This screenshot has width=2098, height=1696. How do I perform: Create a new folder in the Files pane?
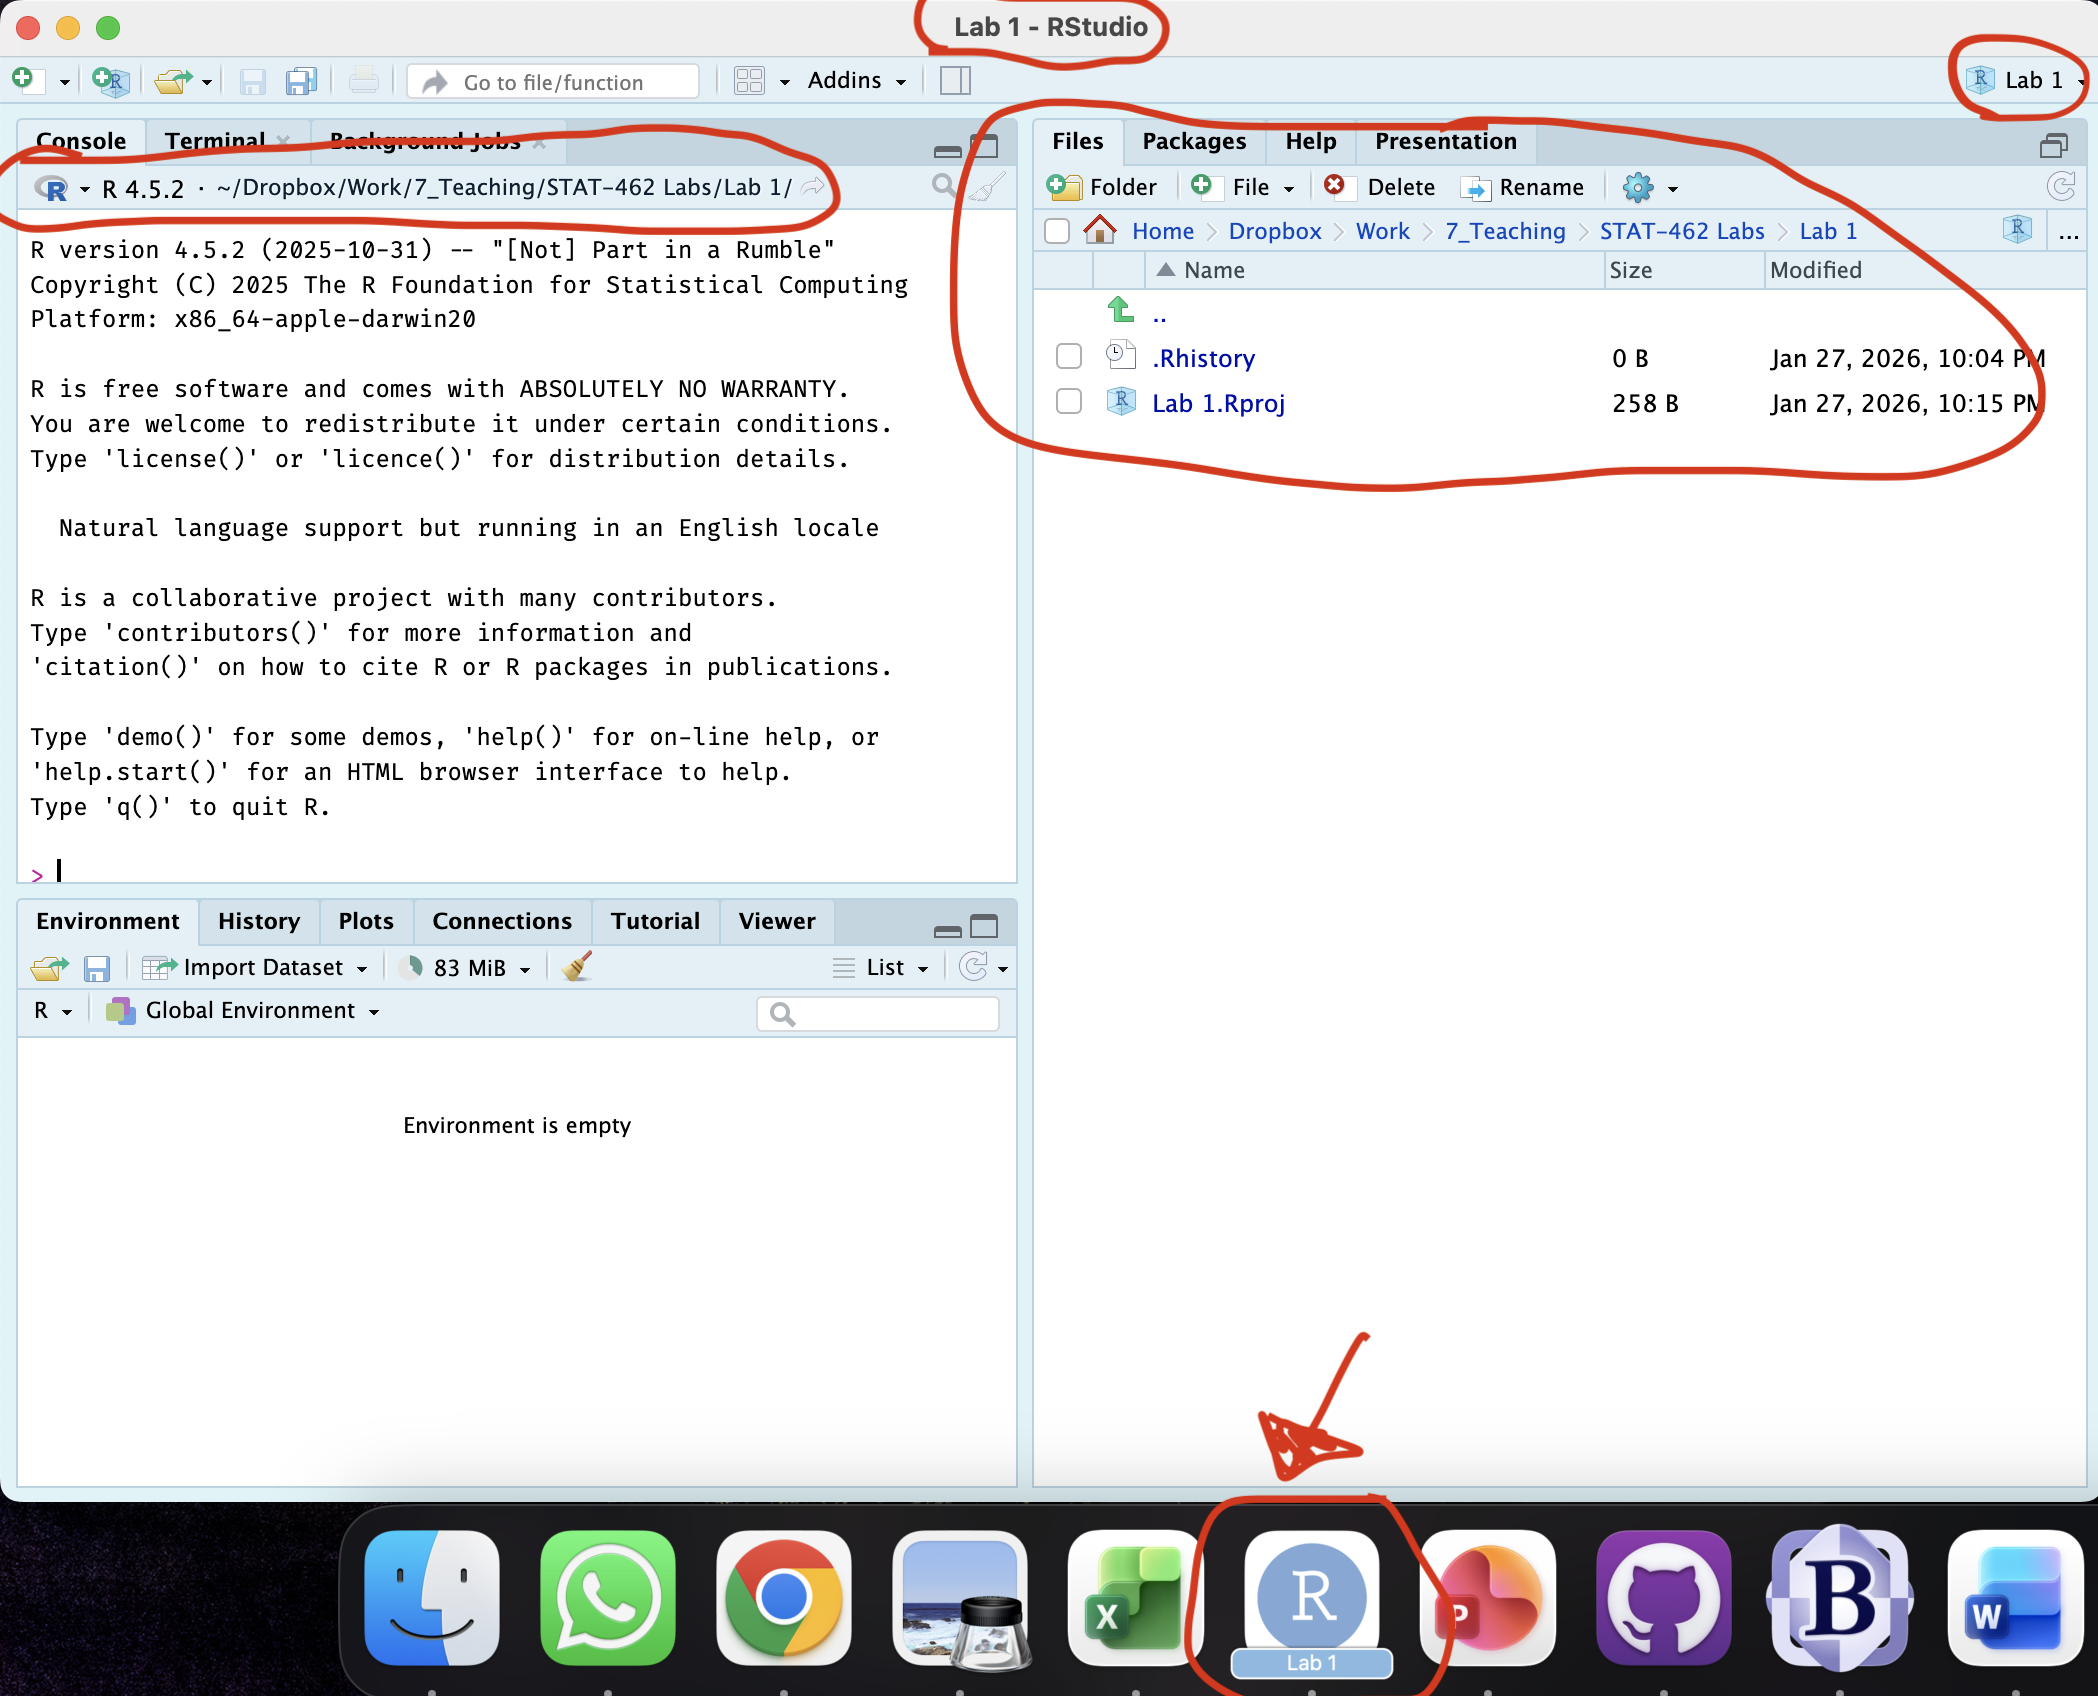pyautogui.click(x=1103, y=187)
